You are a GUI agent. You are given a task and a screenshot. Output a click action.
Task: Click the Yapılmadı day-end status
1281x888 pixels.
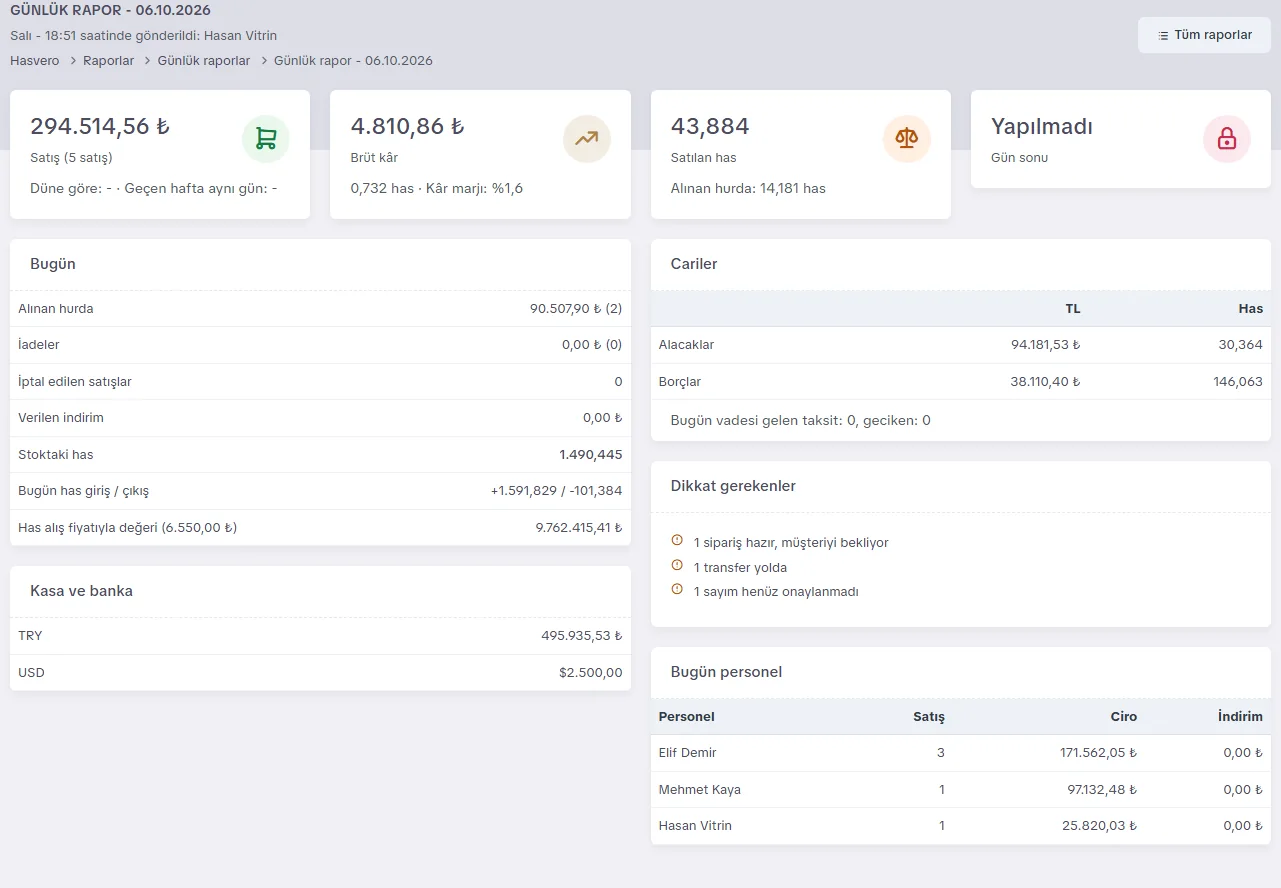tap(1042, 127)
